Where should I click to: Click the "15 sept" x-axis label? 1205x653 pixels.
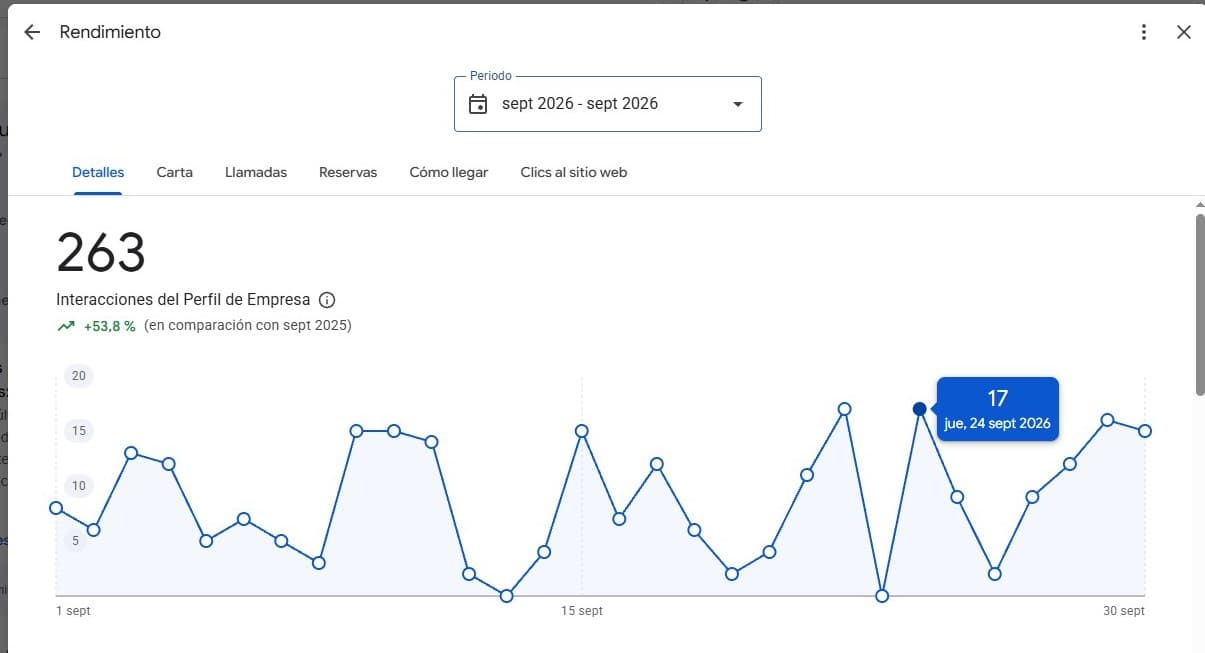pyautogui.click(x=582, y=611)
